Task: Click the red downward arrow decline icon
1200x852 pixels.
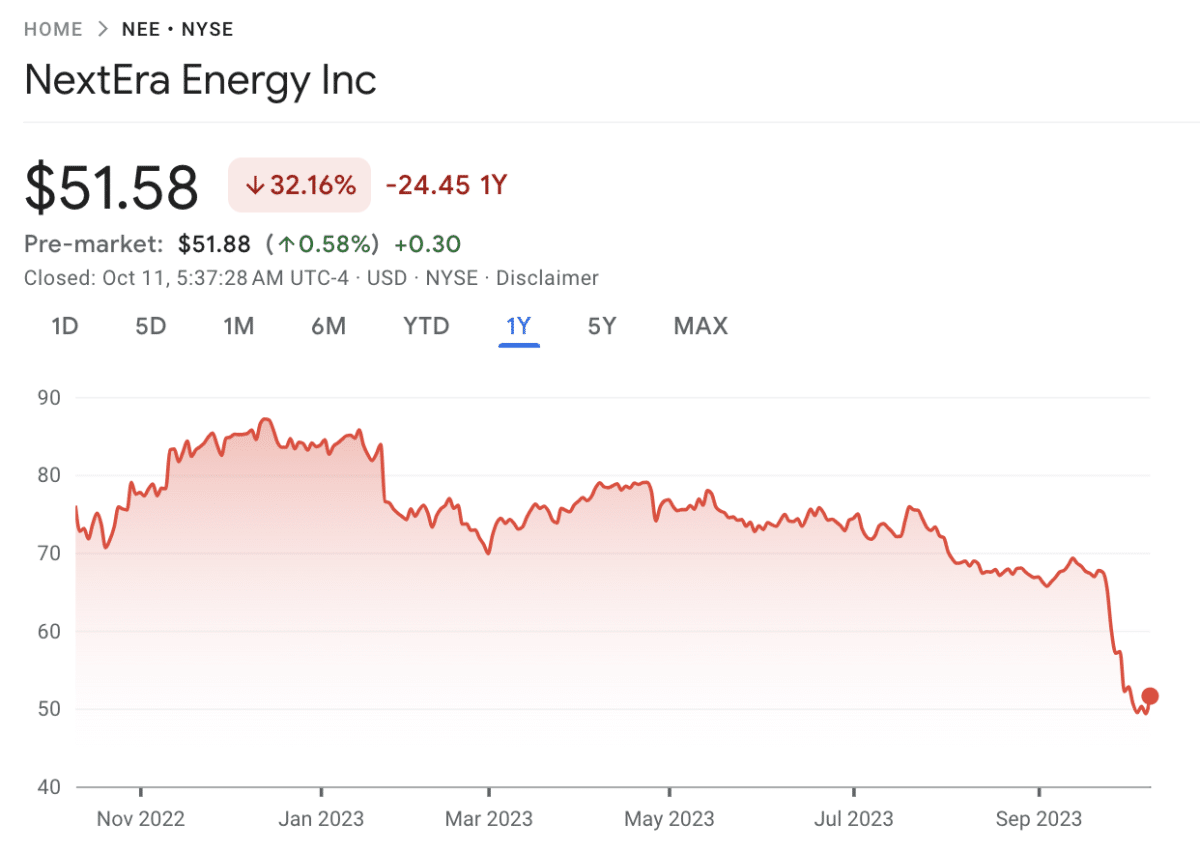Action: tap(256, 185)
